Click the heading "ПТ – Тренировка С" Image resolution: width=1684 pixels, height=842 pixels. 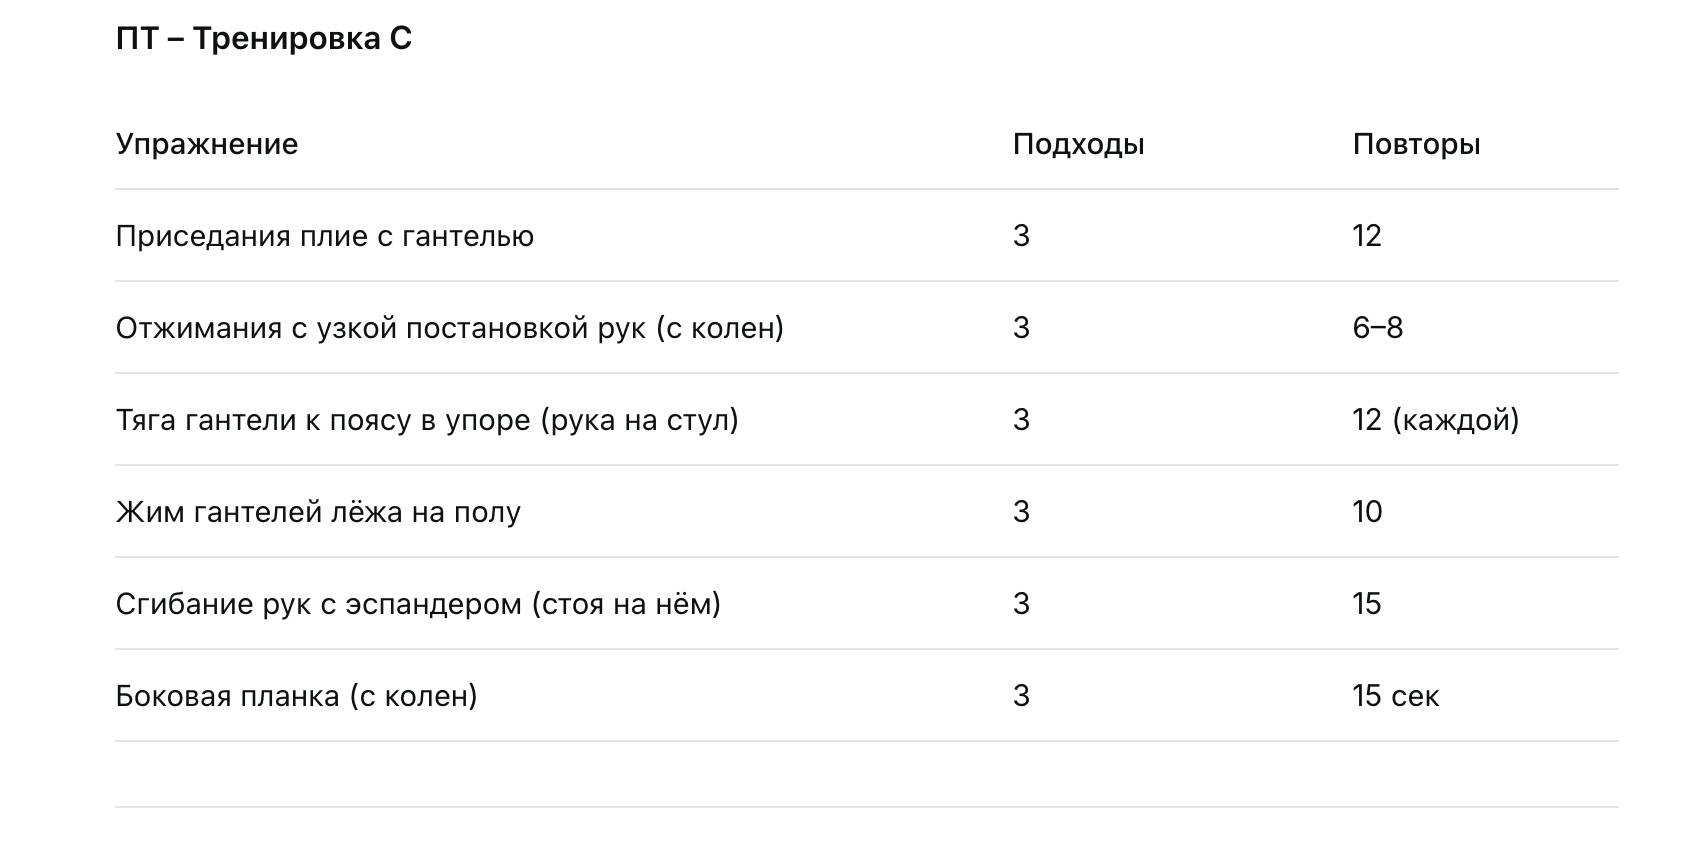264,39
